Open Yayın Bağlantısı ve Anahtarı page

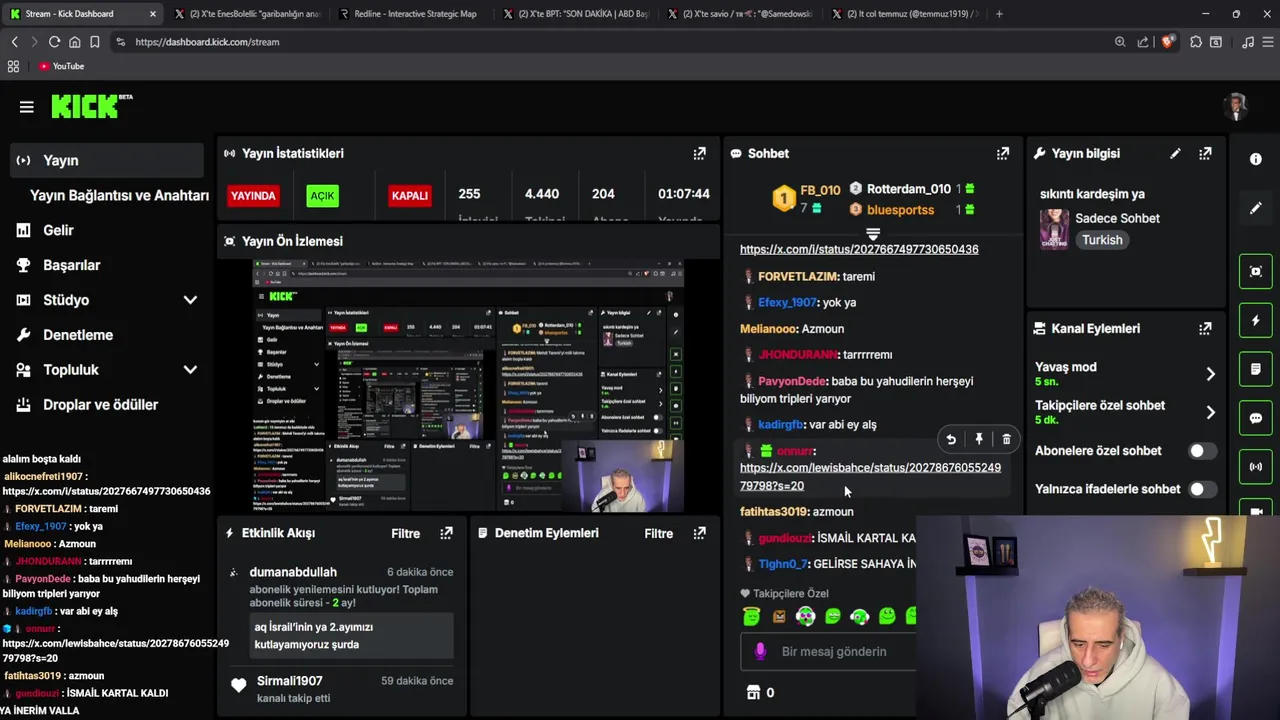point(119,195)
